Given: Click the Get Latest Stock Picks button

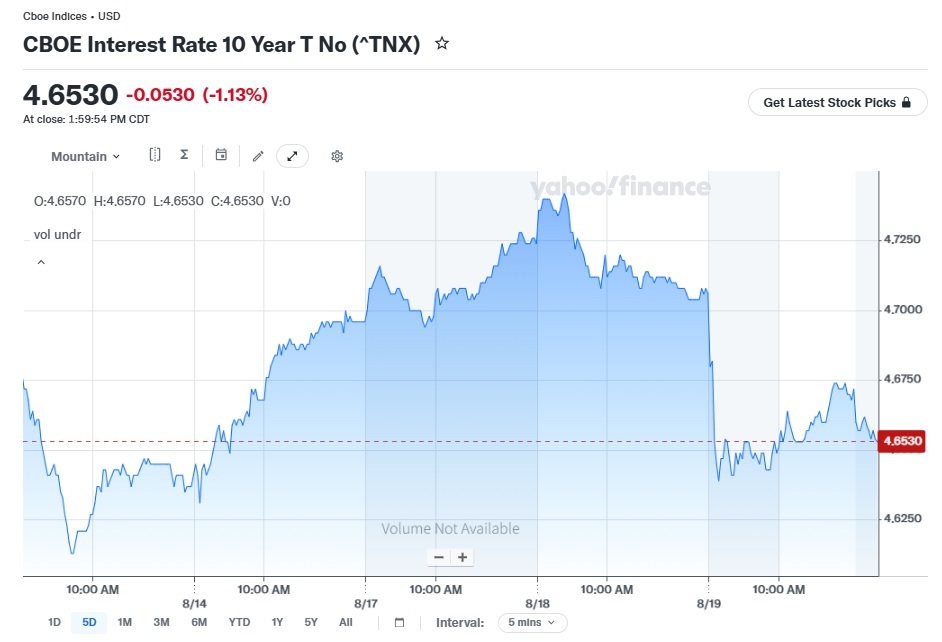Looking at the screenshot, I should (x=837, y=103).
